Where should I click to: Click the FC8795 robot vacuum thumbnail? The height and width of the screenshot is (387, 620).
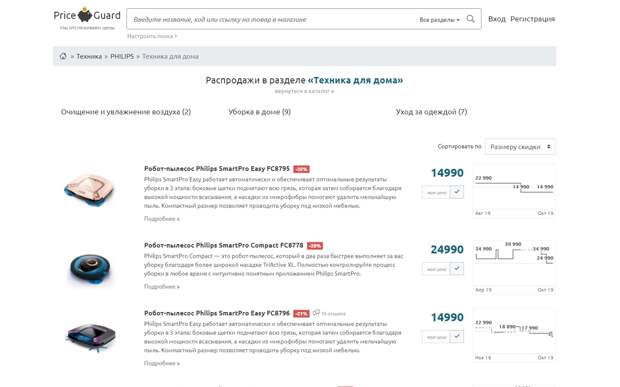pyautogui.click(x=89, y=189)
